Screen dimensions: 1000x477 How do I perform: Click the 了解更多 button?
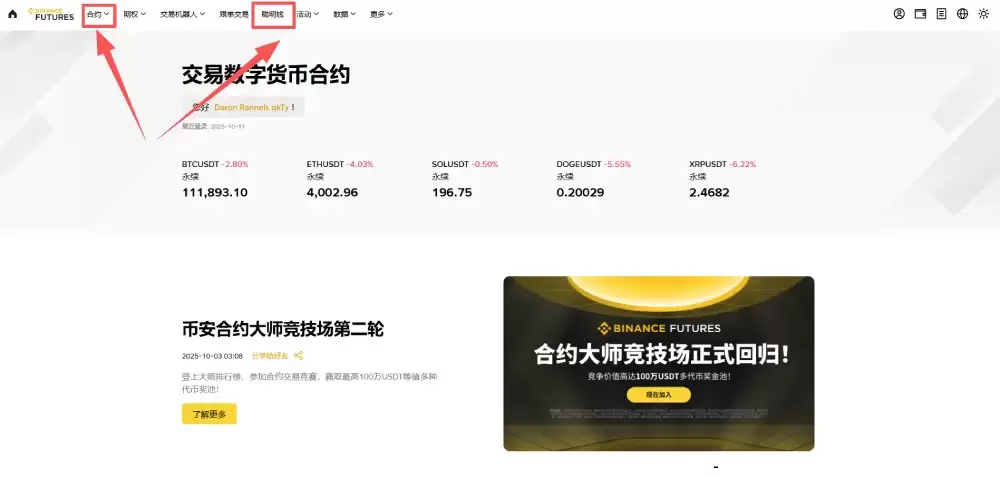209,414
